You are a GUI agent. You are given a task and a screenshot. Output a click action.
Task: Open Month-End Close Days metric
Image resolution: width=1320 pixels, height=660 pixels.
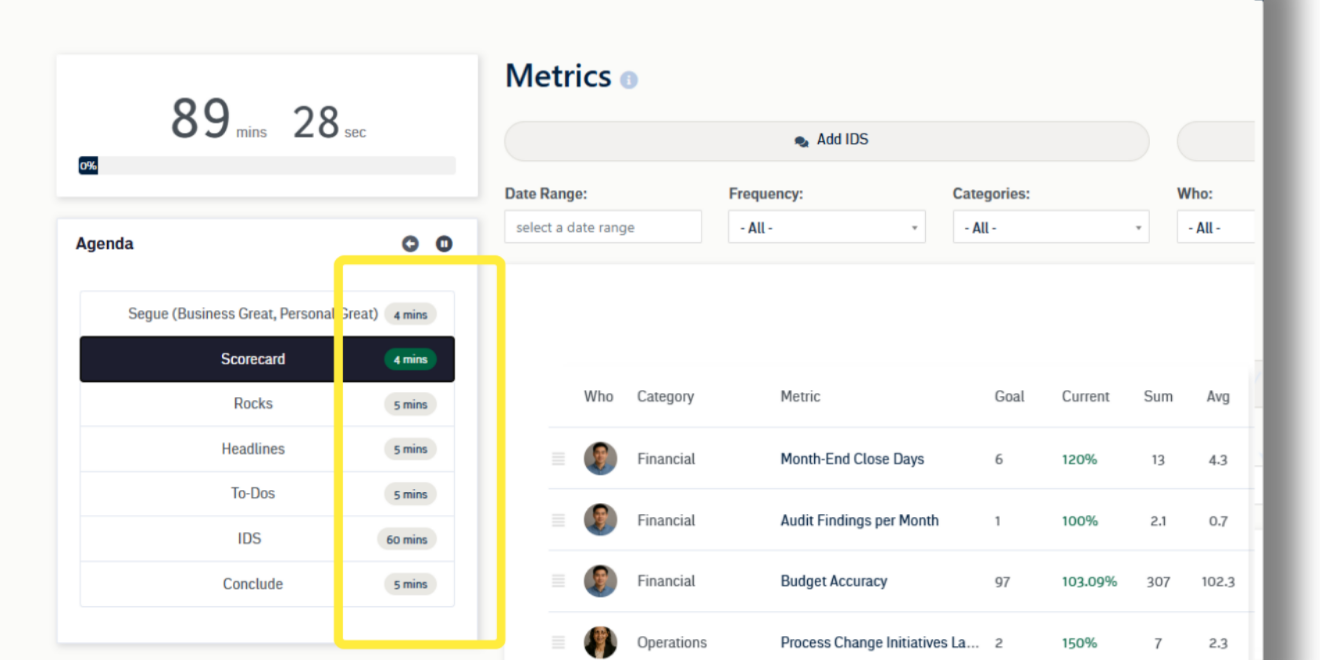[852, 459]
